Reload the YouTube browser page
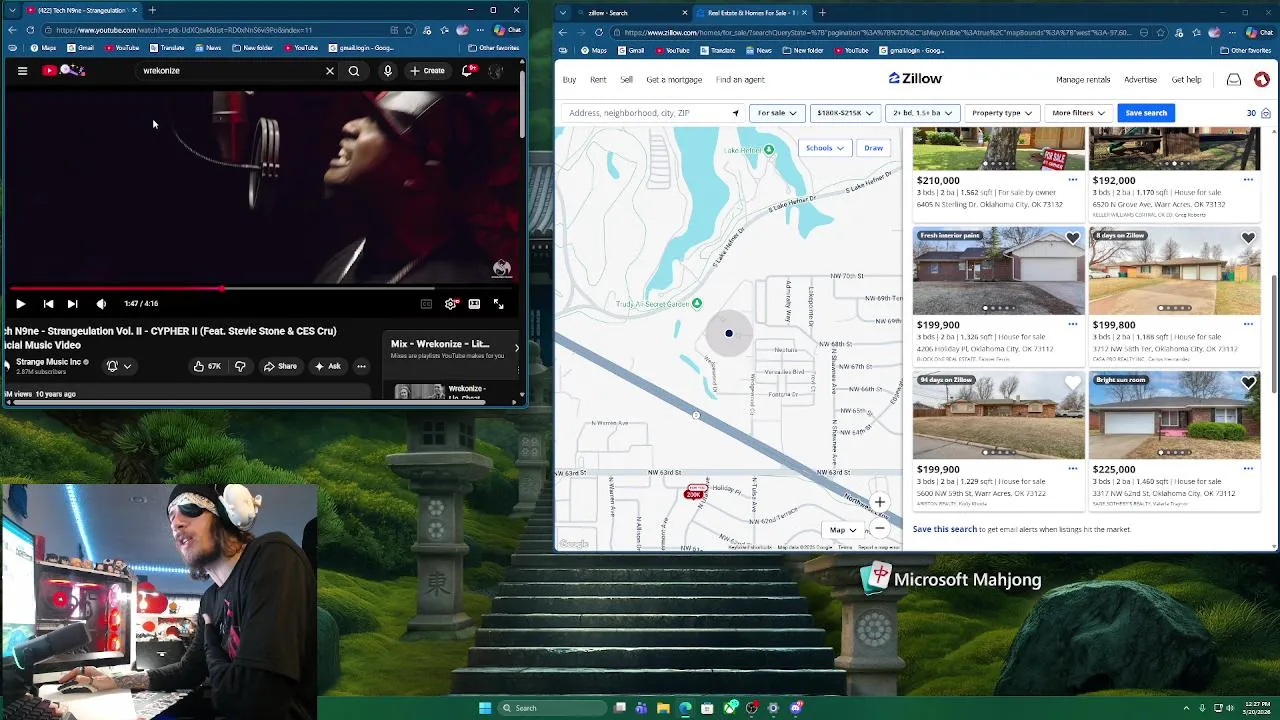This screenshot has height=720, width=1280. pos(30,30)
